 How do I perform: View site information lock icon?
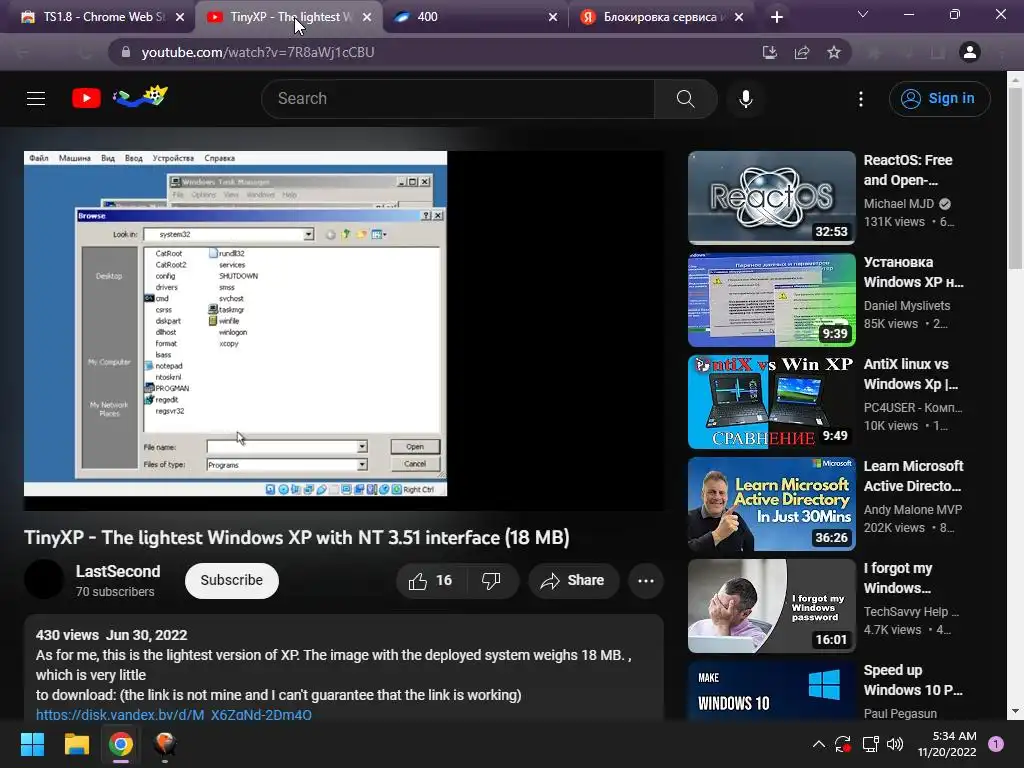[126, 52]
